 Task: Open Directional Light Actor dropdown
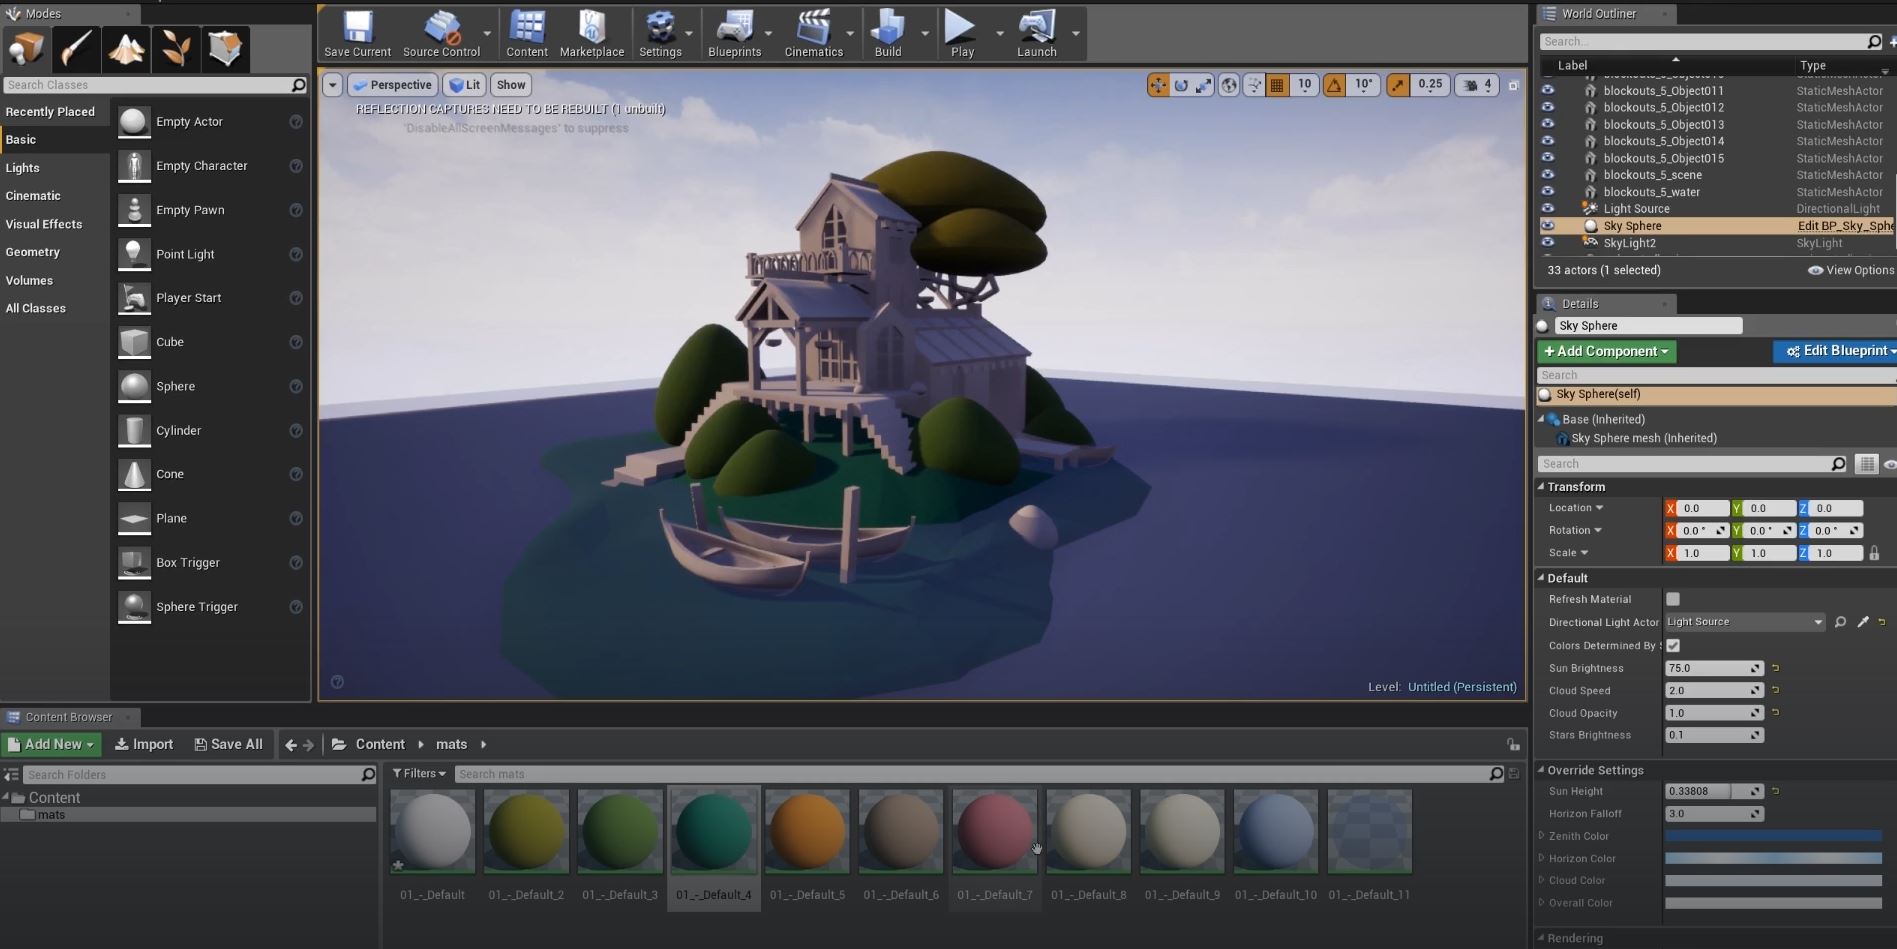[1745, 622]
